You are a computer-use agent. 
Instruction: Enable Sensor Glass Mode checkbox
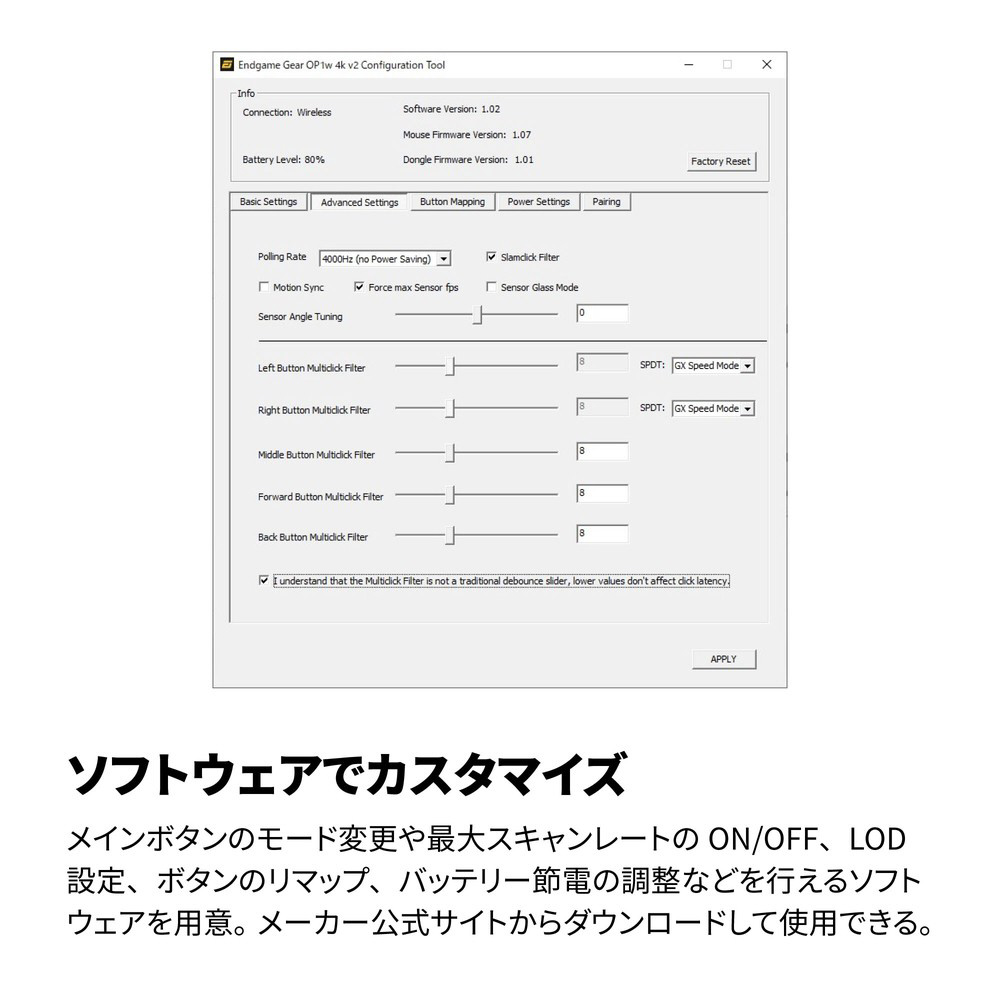[491, 287]
